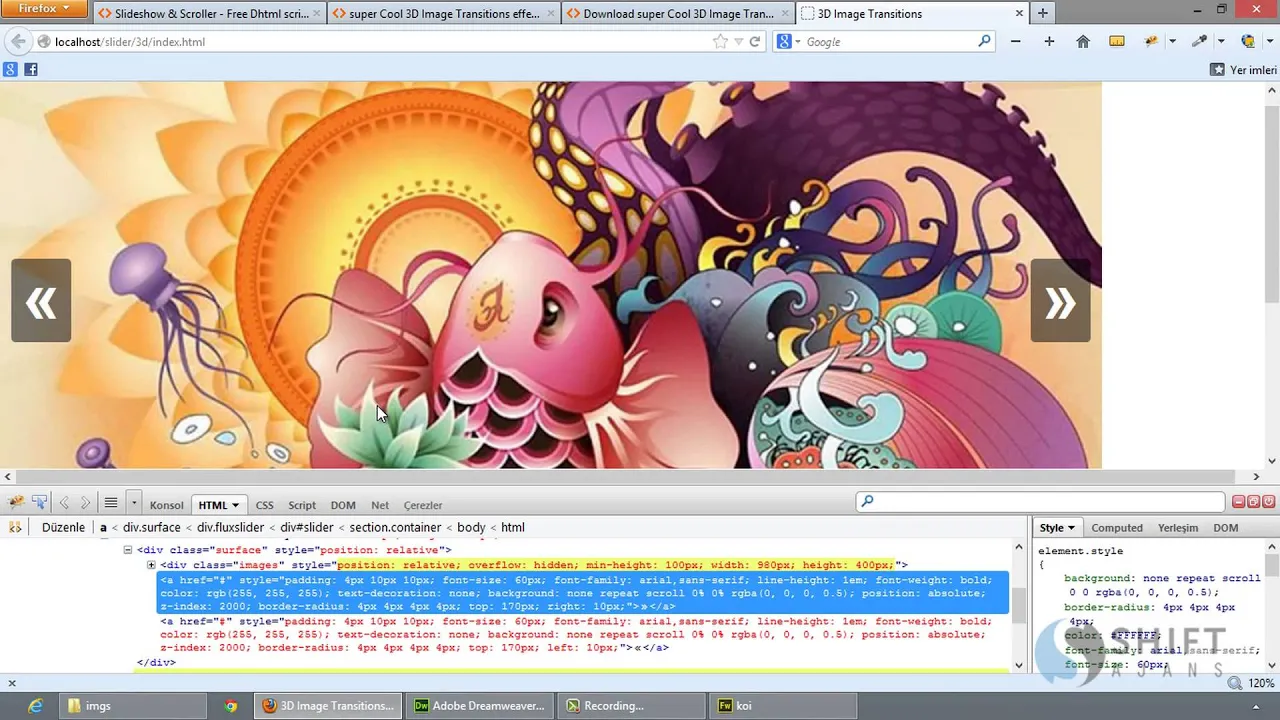Select div.surface in the breadcrumb path
This screenshot has height=720, width=1280.
click(152, 527)
